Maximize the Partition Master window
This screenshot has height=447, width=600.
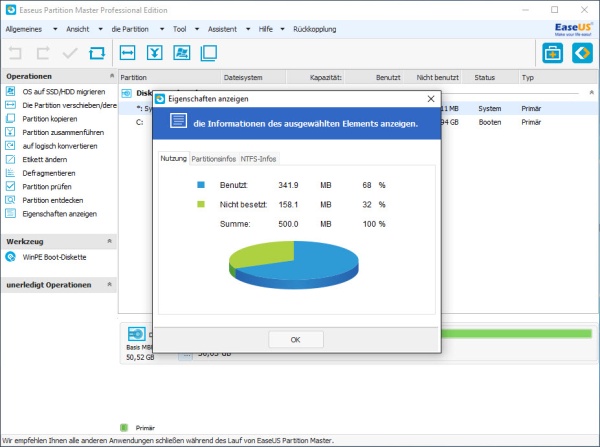pyautogui.click(x=554, y=10)
